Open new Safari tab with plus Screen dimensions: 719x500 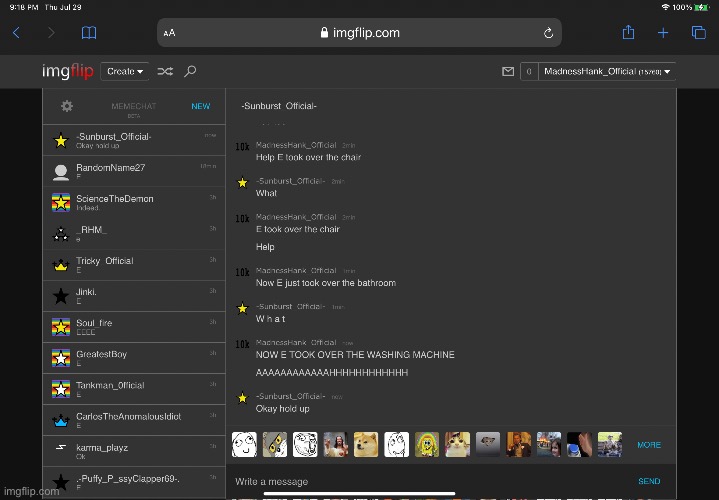[662, 33]
